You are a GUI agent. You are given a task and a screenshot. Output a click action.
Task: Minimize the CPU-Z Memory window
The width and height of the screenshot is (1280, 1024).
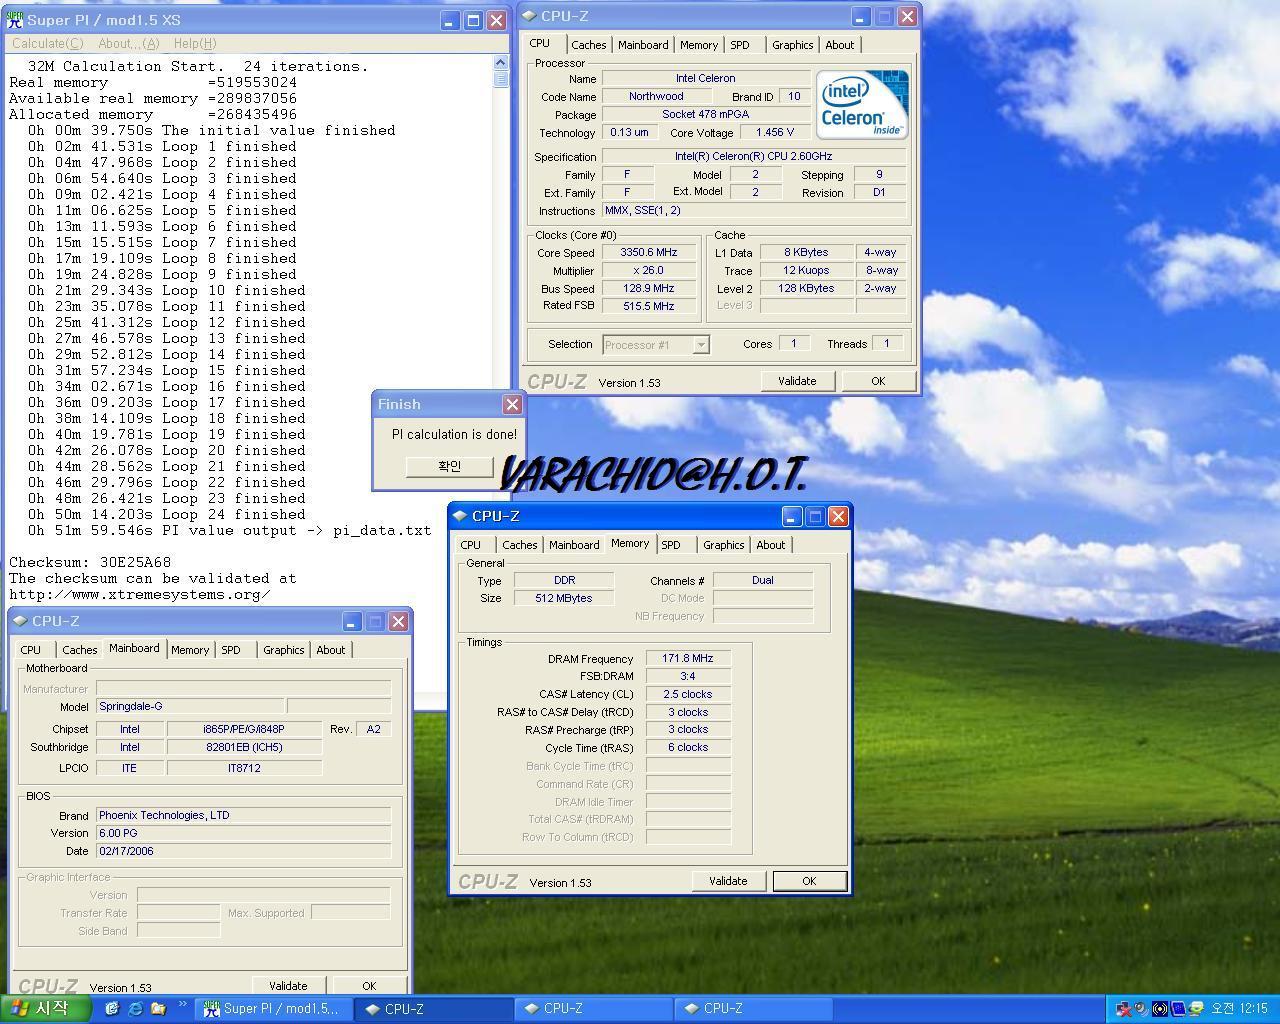791,516
